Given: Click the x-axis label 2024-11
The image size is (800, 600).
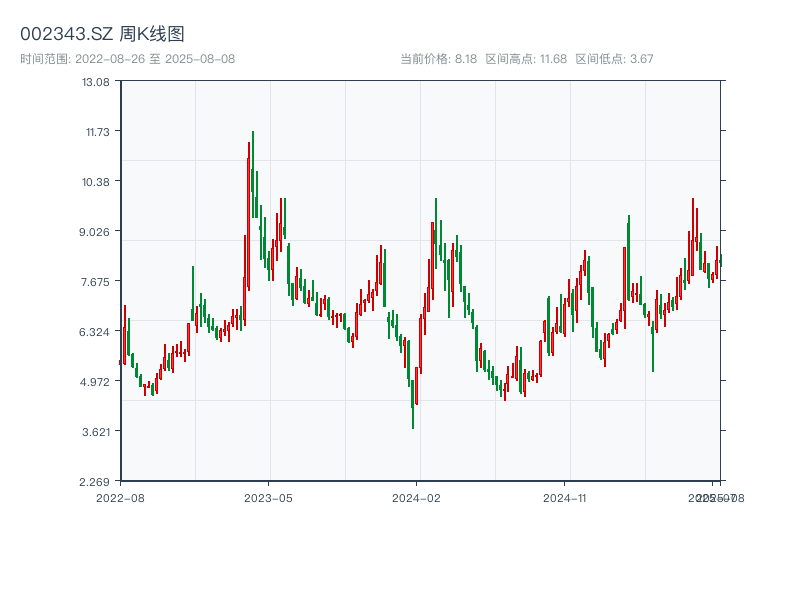Looking at the screenshot, I should click(564, 498).
